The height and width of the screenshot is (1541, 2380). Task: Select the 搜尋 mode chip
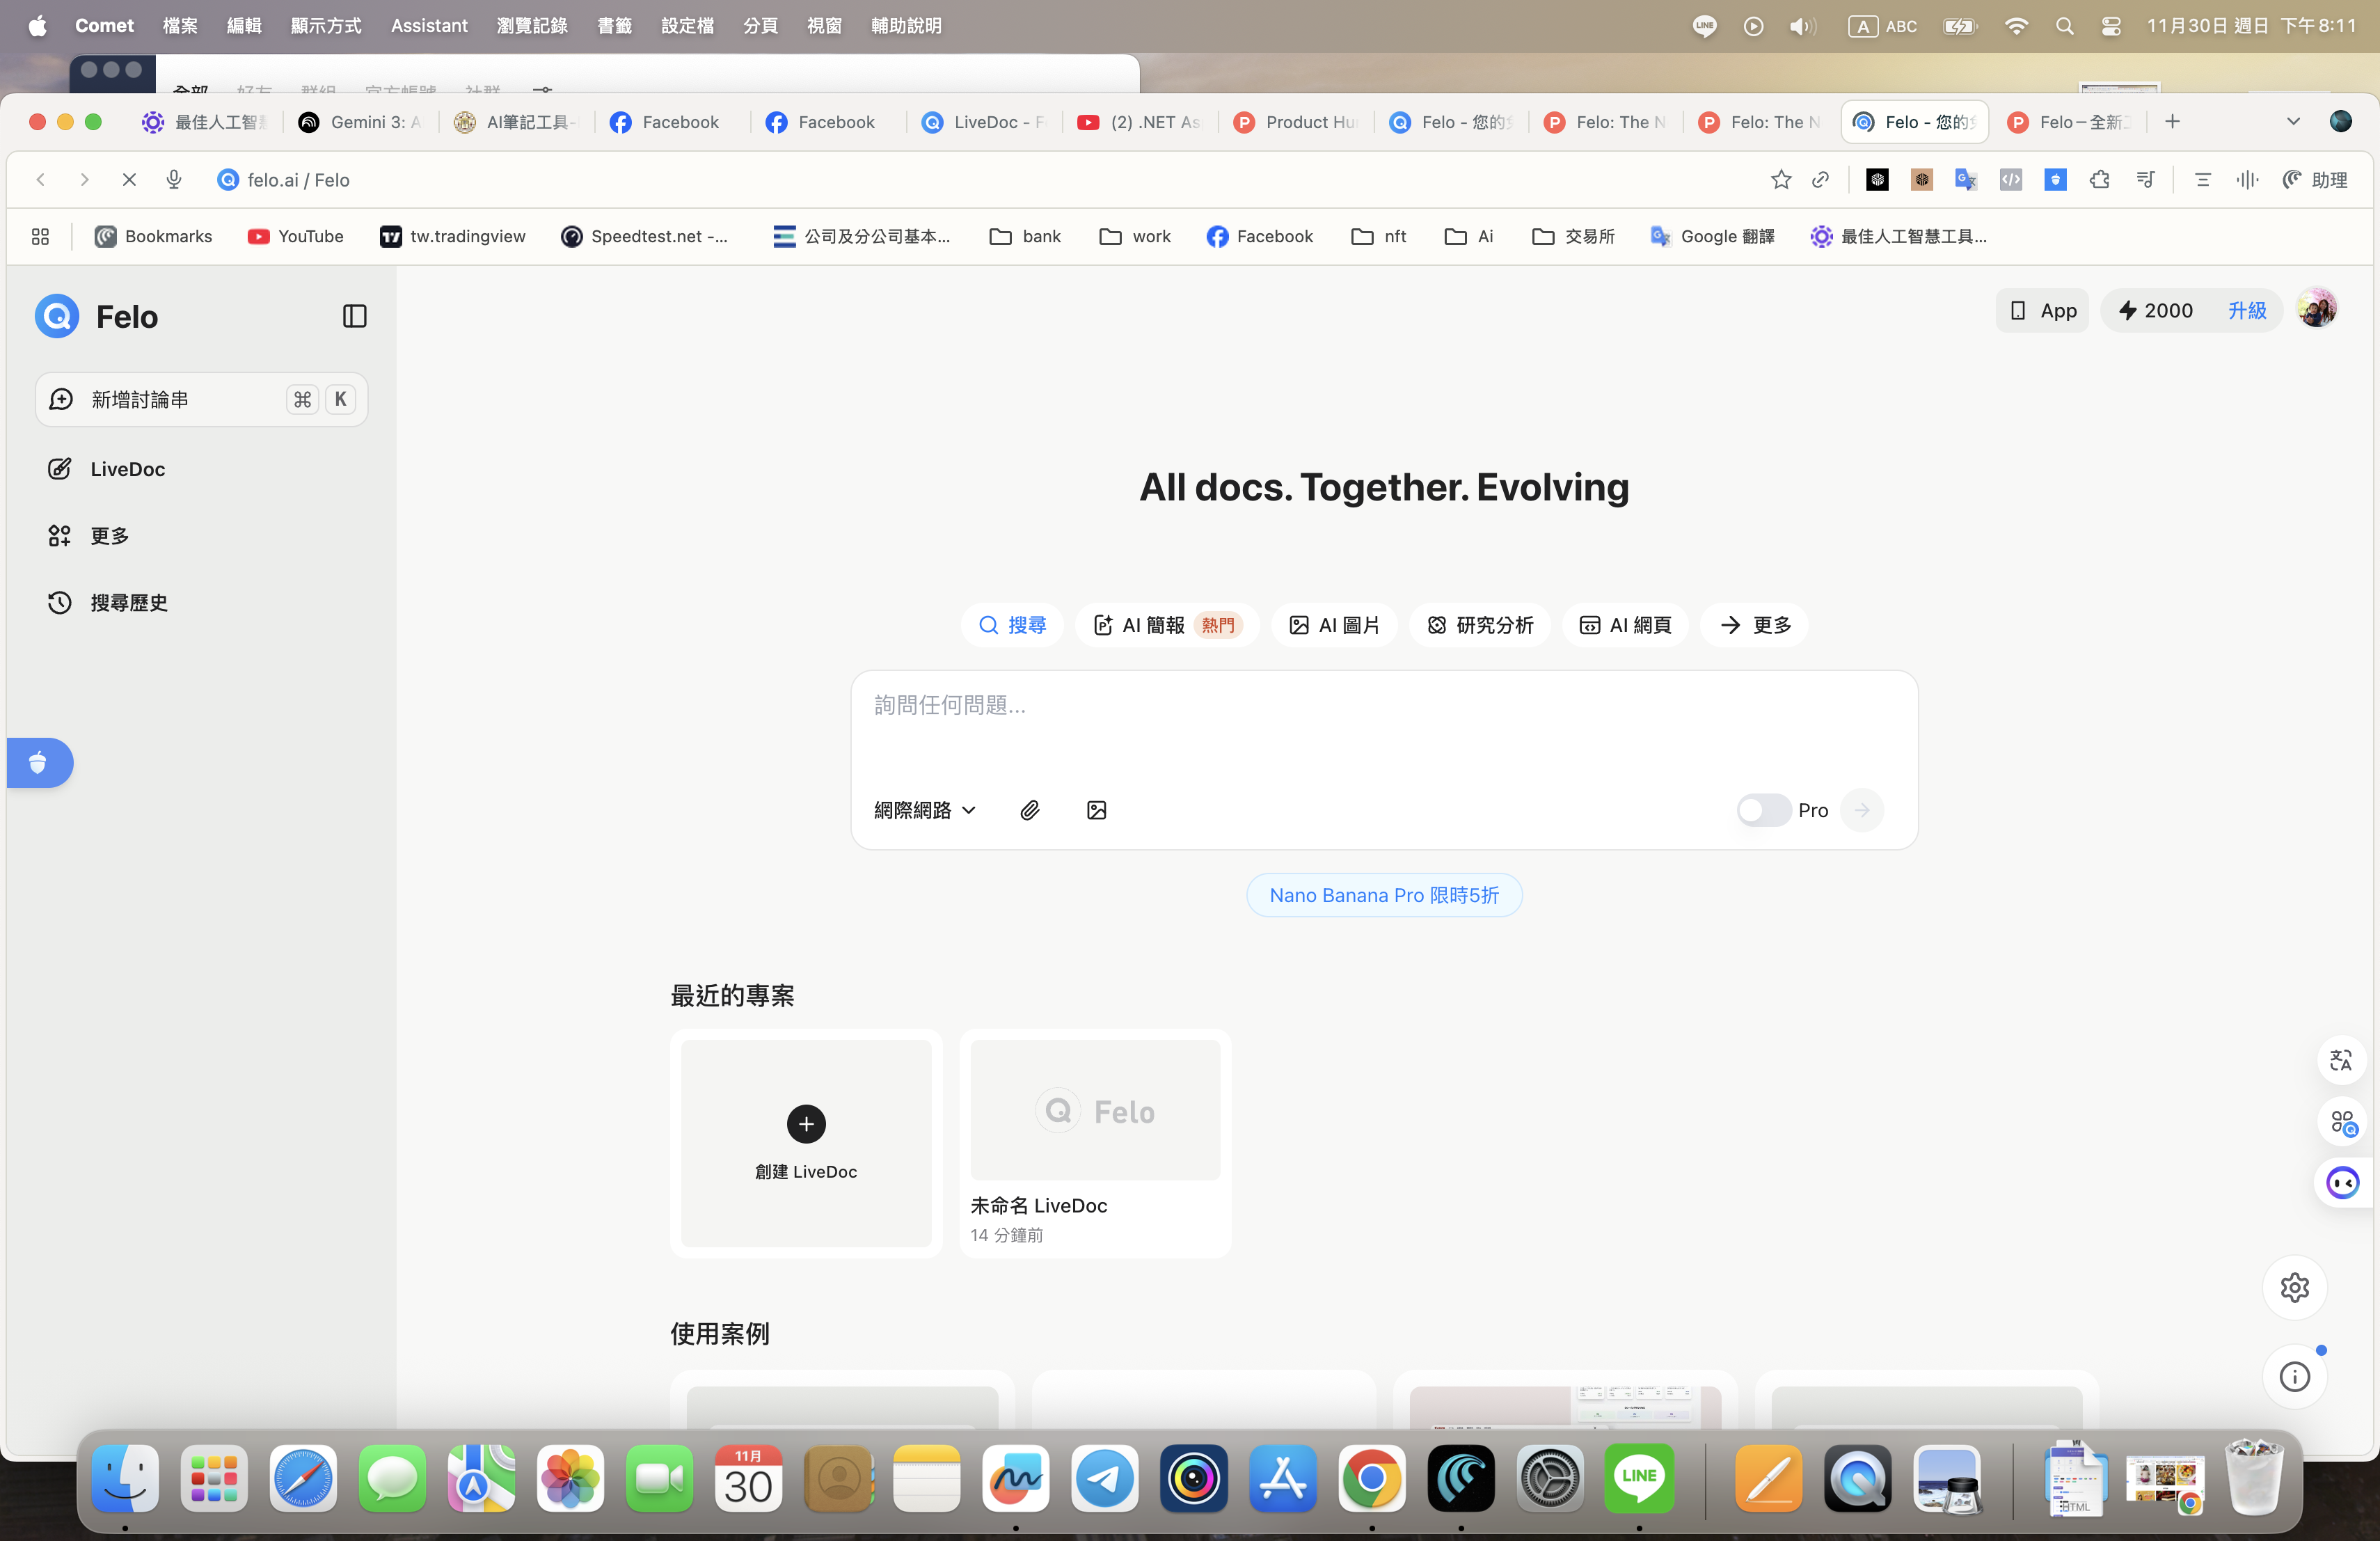coord(1012,625)
